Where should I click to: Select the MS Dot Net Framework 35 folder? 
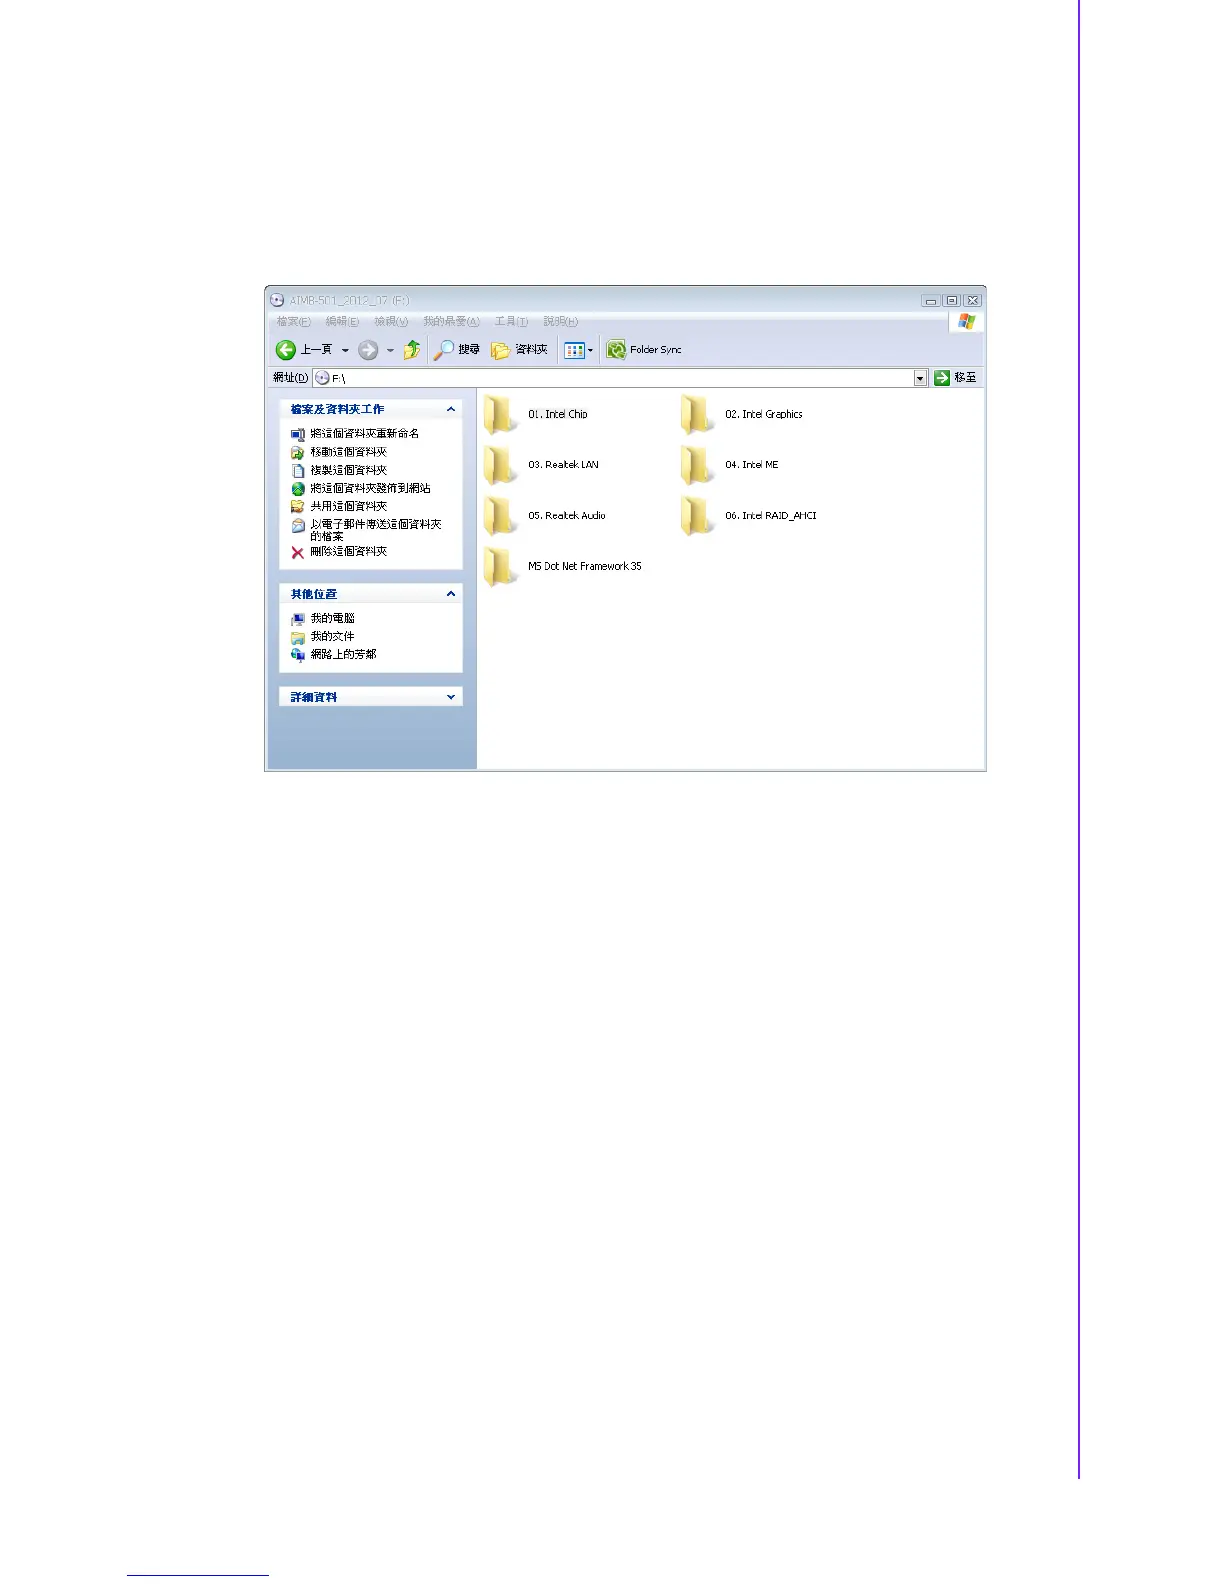(x=563, y=567)
